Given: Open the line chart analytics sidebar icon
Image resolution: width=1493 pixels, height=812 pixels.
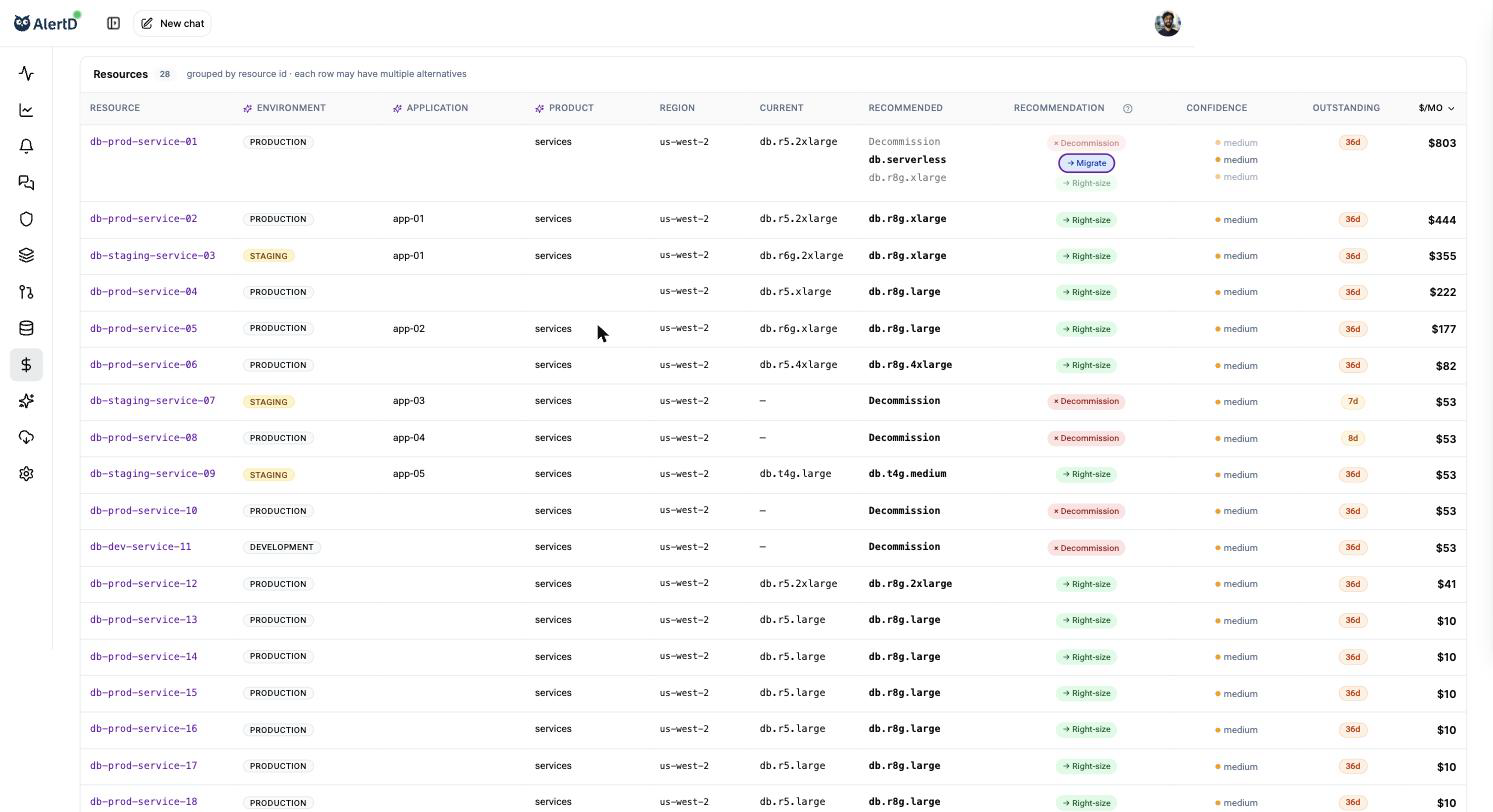Looking at the screenshot, I should click(x=26, y=110).
